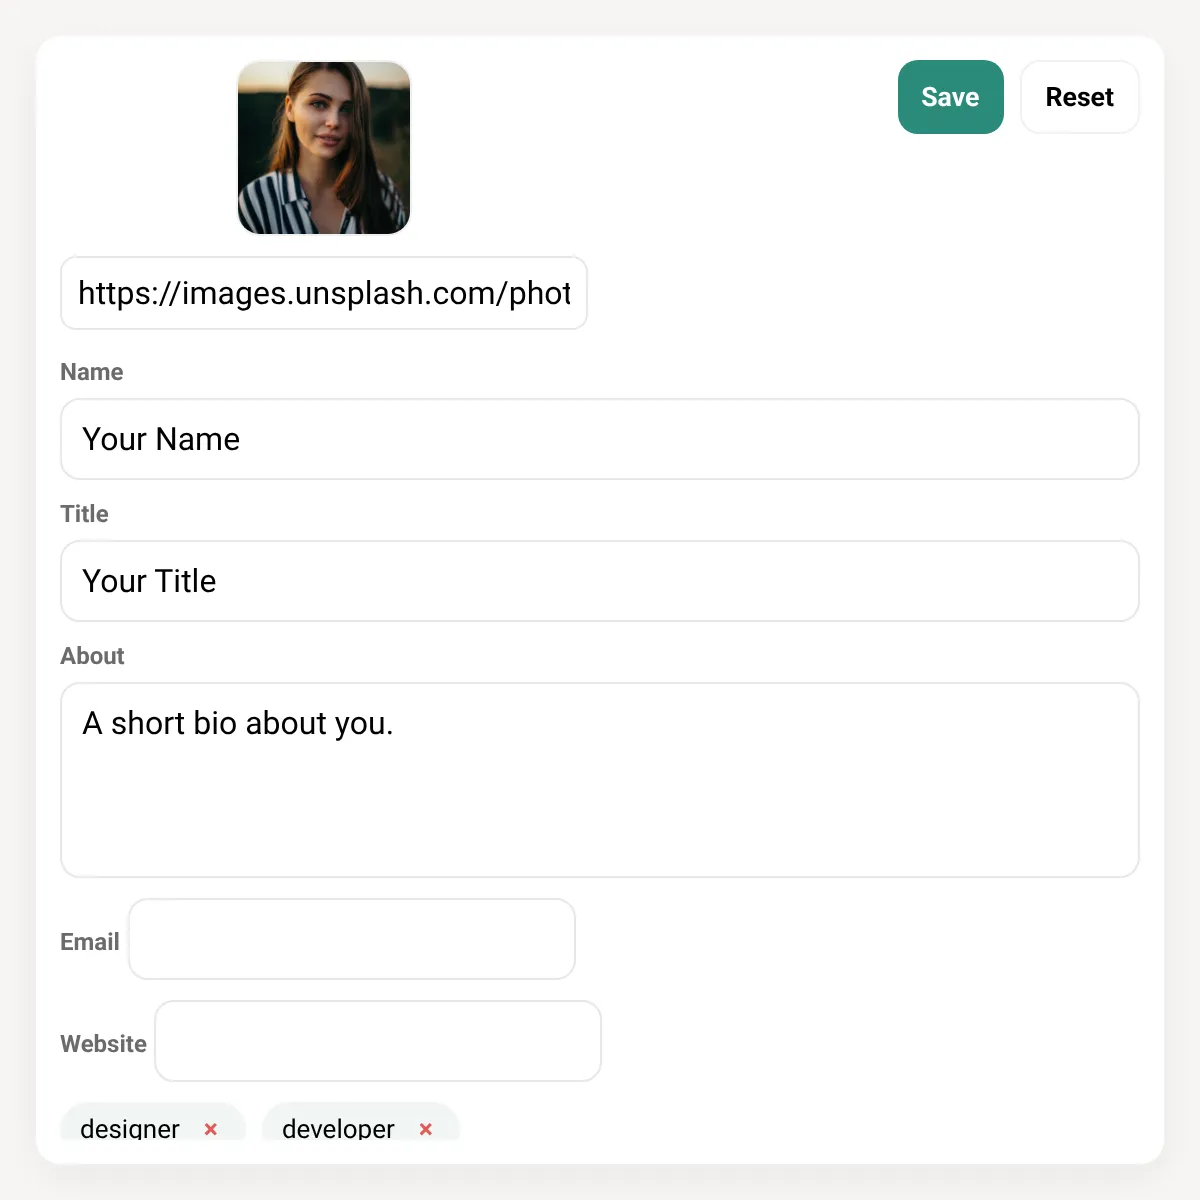The image size is (1200, 1200).
Task: Click the About bio textarea
Action: point(600,780)
